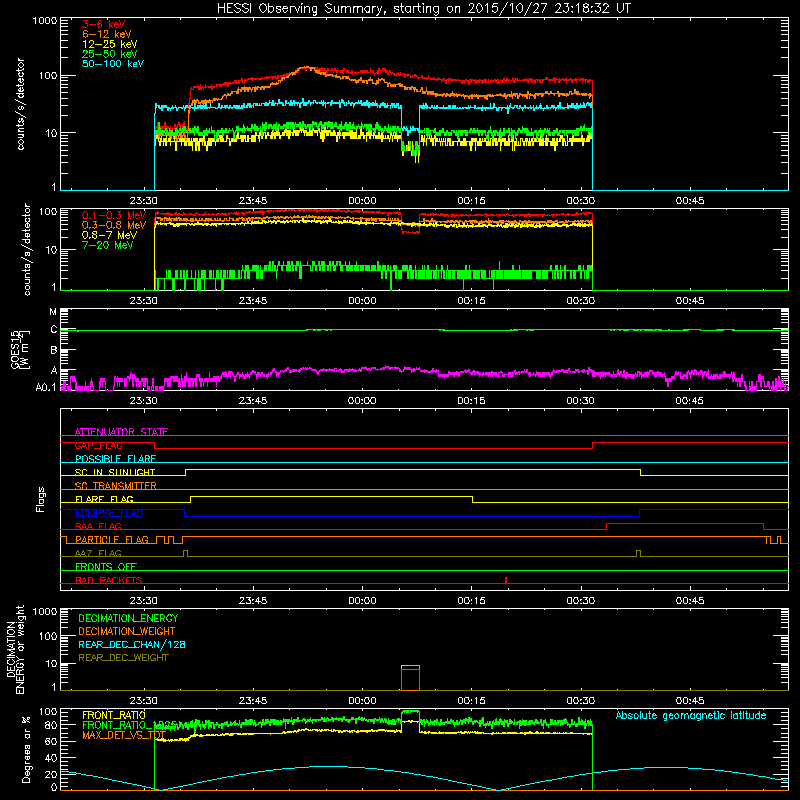Click the 'GOES15' axis label
The image size is (800, 800).
tap(15, 349)
